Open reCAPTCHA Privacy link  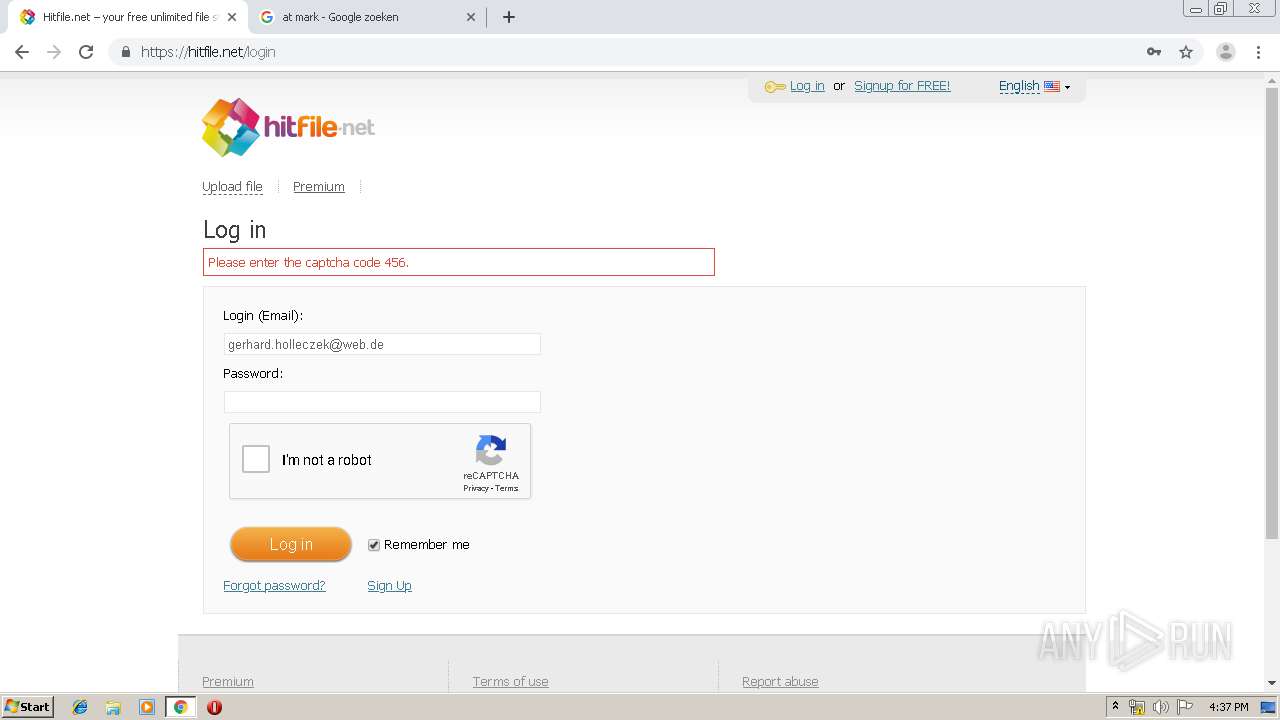[475, 488]
